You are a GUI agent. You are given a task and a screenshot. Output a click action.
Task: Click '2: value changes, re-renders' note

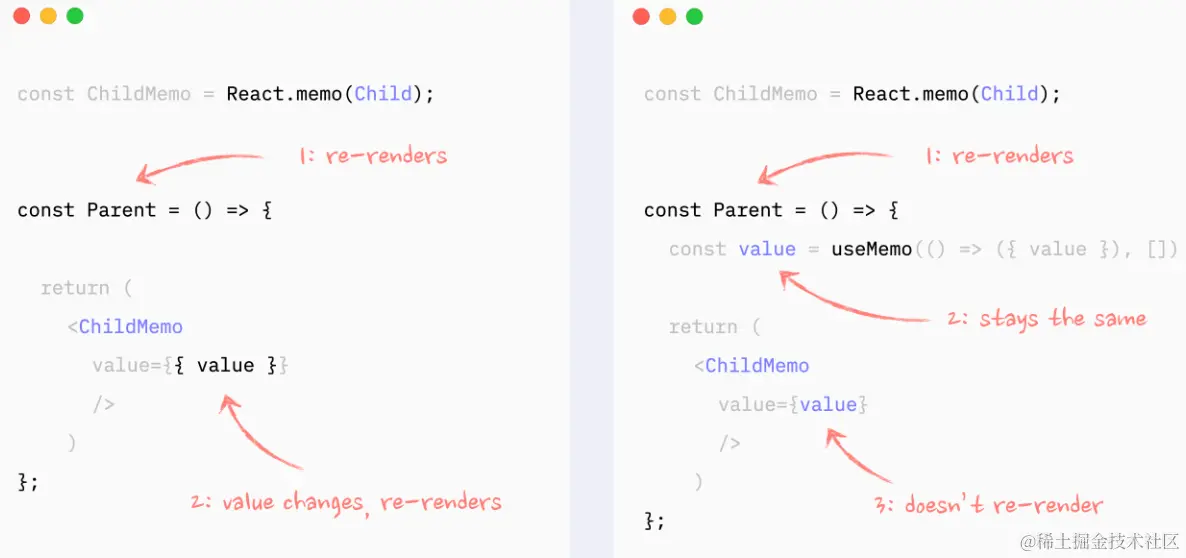[x=346, y=502]
